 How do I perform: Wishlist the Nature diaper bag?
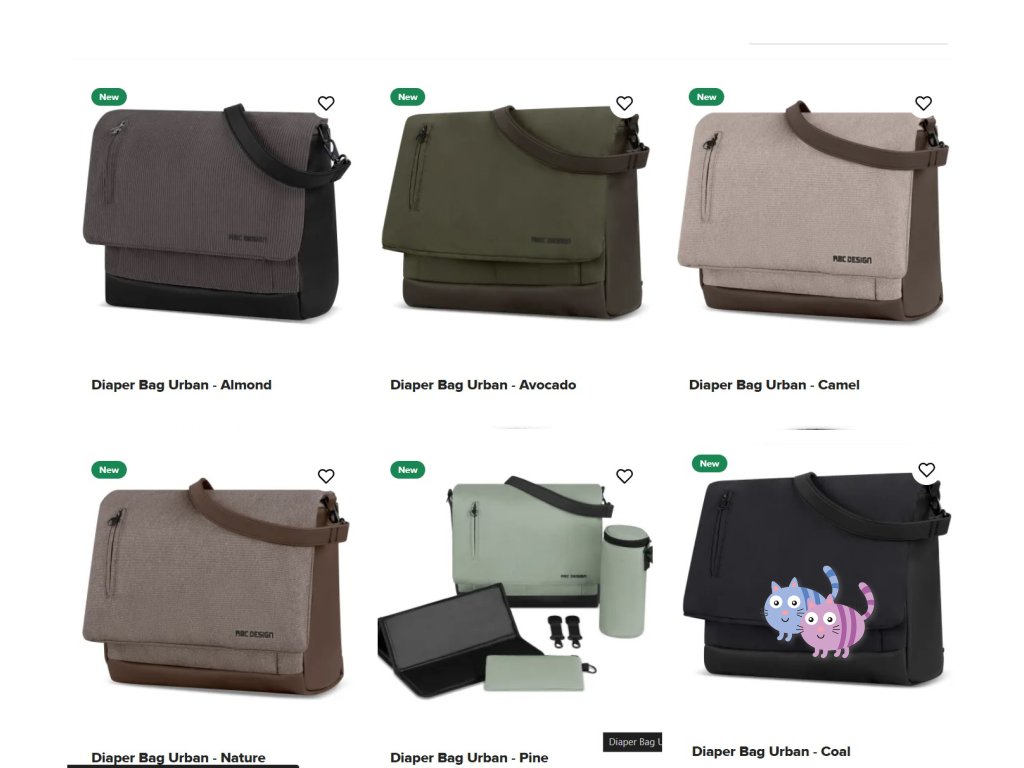click(x=326, y=476)
